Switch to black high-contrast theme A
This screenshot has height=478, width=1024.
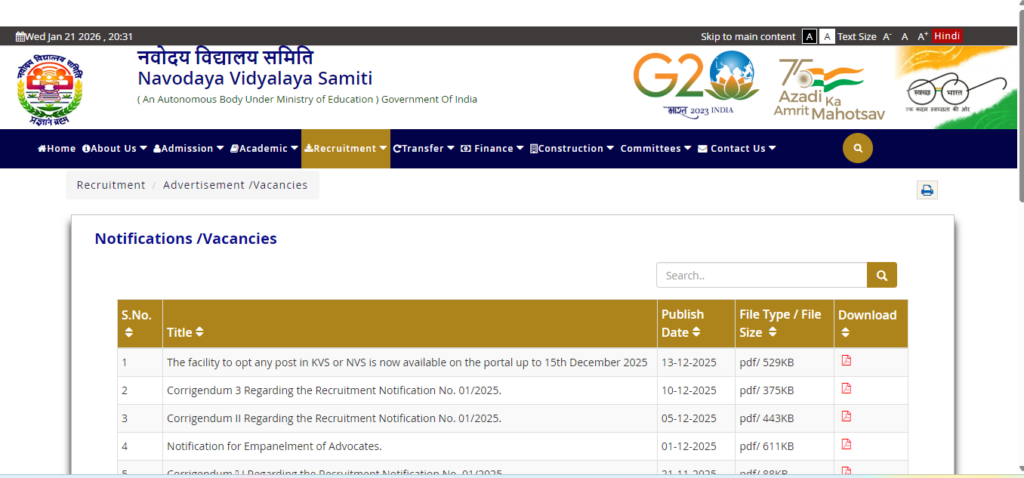pos(809,37)
